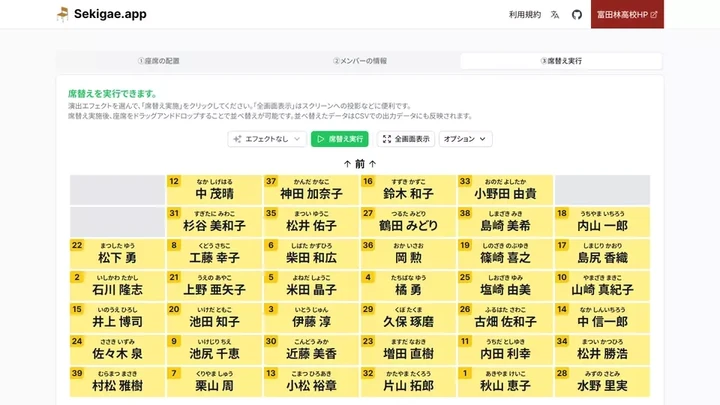Select seat 24 佐々木 泉
Image resolution: width=720 pixels, height=405 pixels.
(117, 350)
